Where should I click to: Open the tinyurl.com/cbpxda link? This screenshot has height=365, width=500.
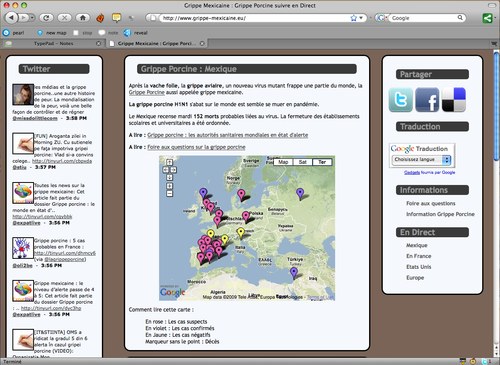[62, 161]
